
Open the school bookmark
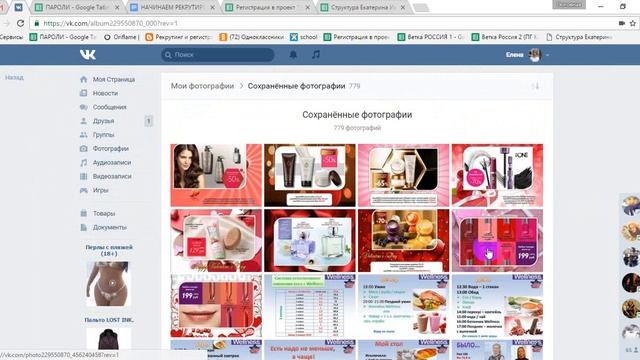[x=304, y=37]
